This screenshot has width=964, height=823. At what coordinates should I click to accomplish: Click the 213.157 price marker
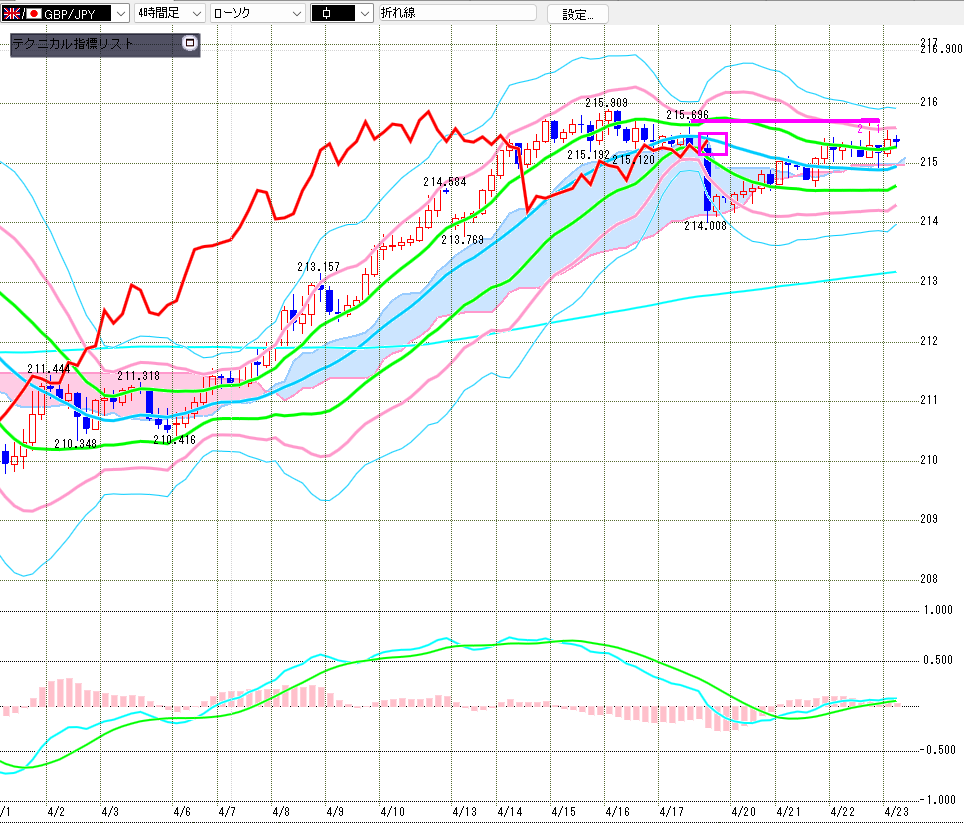click(318, 267)
